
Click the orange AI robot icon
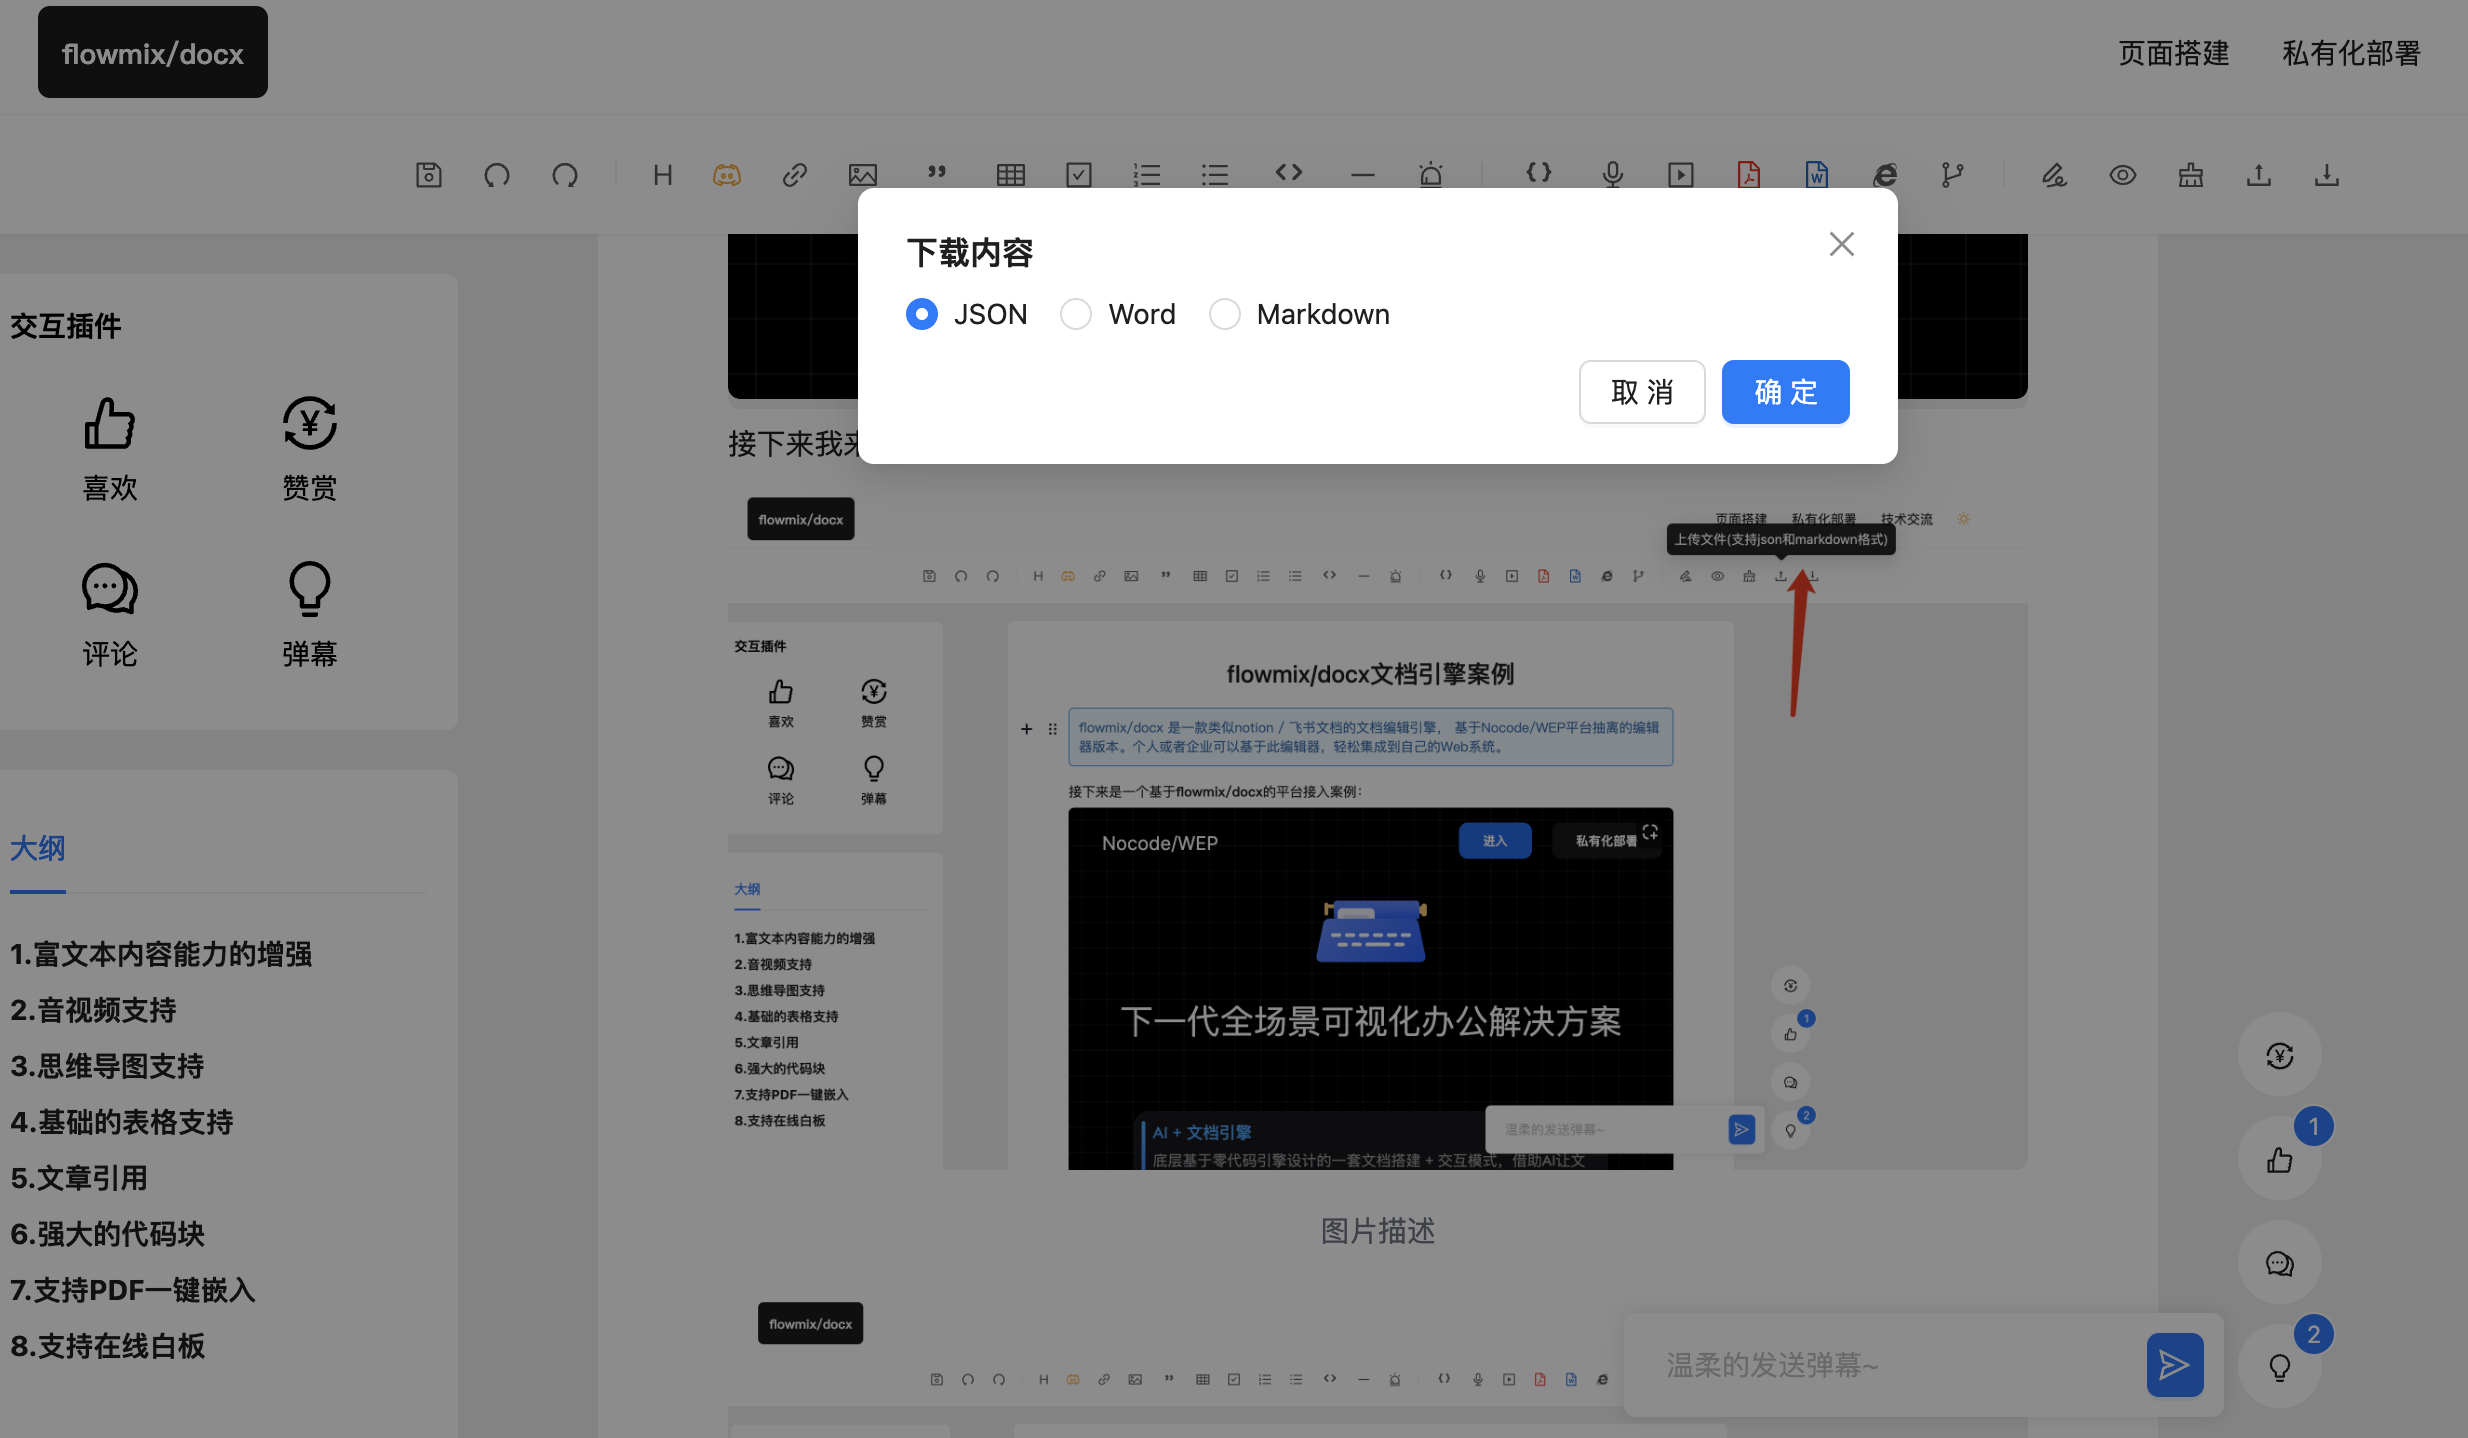pyautogui.click(x=727, y=175)
